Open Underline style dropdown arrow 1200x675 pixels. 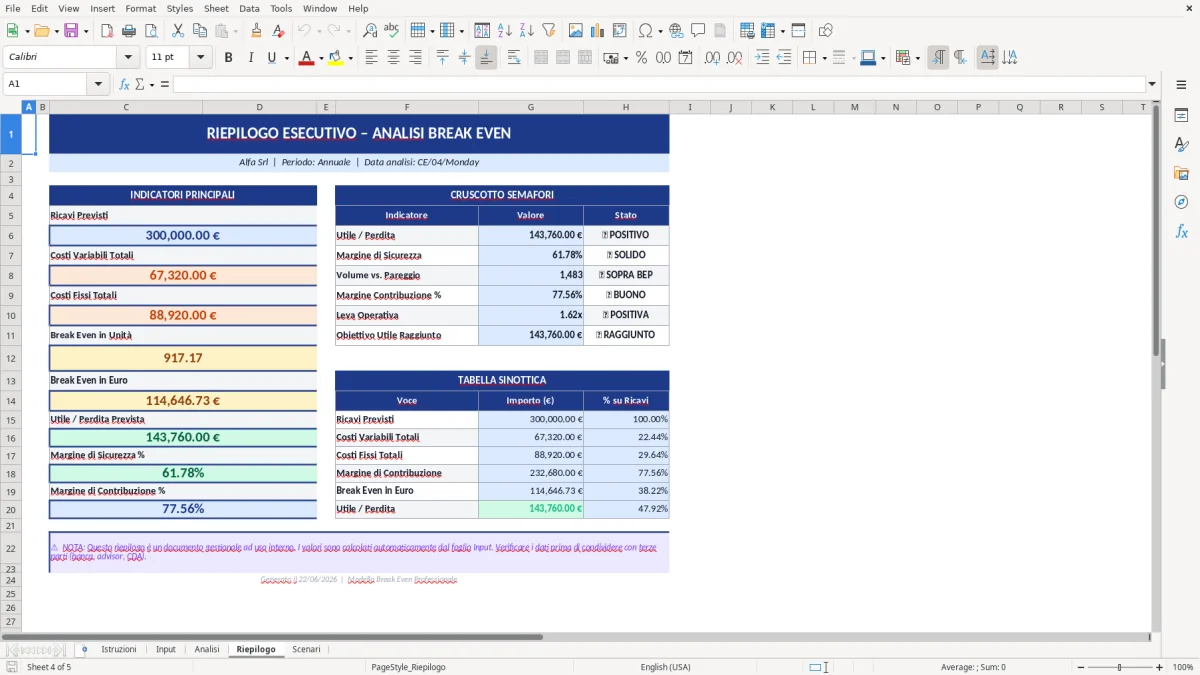point(285,58)
